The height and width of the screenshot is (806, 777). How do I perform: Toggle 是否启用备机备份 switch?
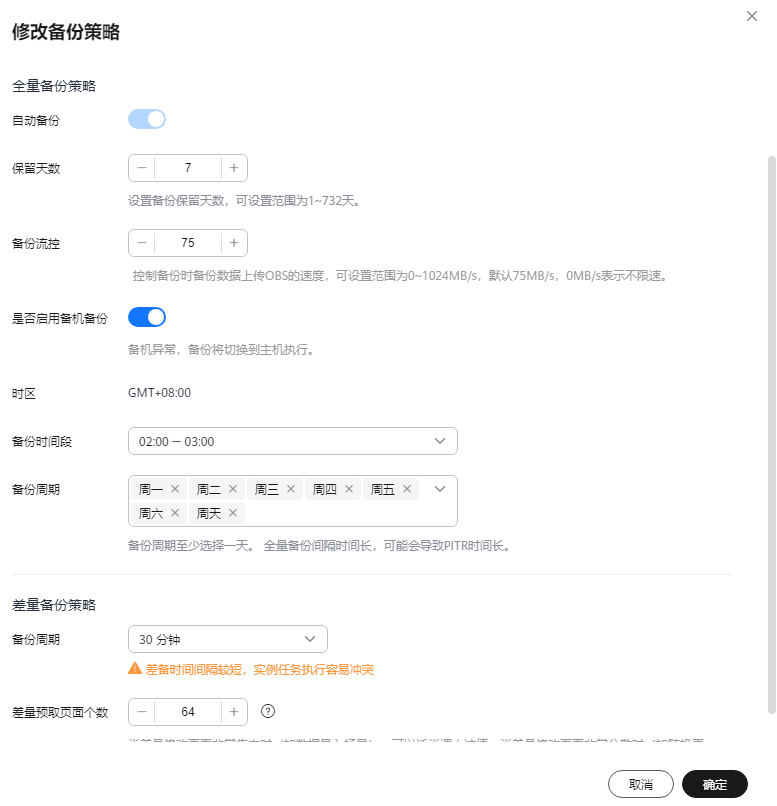pyautogui.click(x=147, y=317)
